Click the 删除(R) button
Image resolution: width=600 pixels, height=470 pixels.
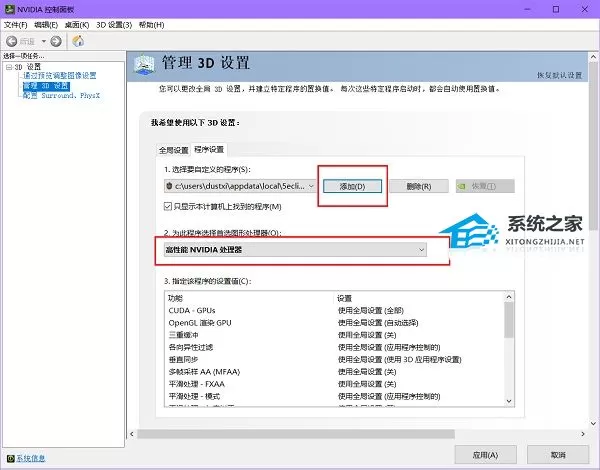click(x=419, y=186)
